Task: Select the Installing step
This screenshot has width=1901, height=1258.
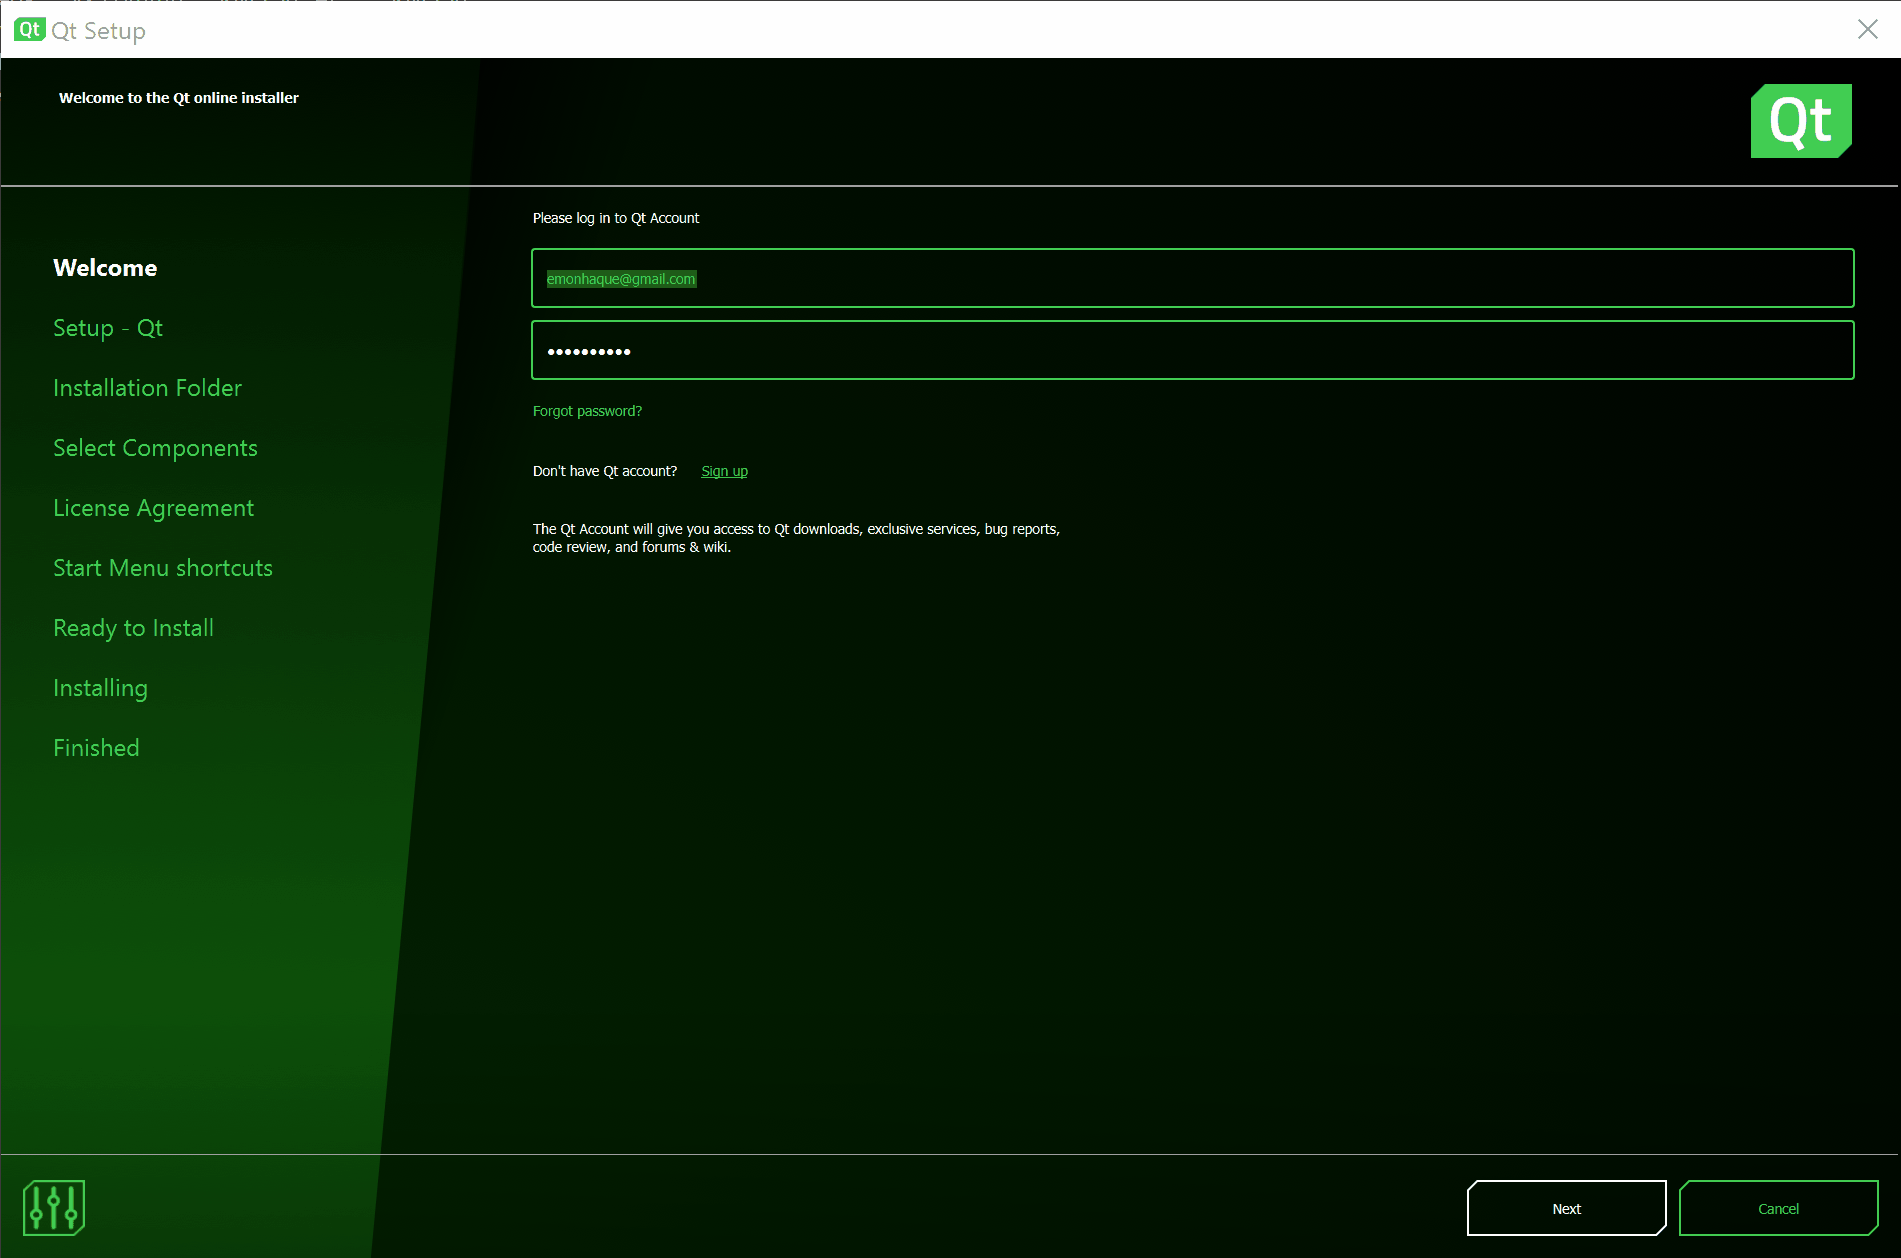Action: (100, 687)
